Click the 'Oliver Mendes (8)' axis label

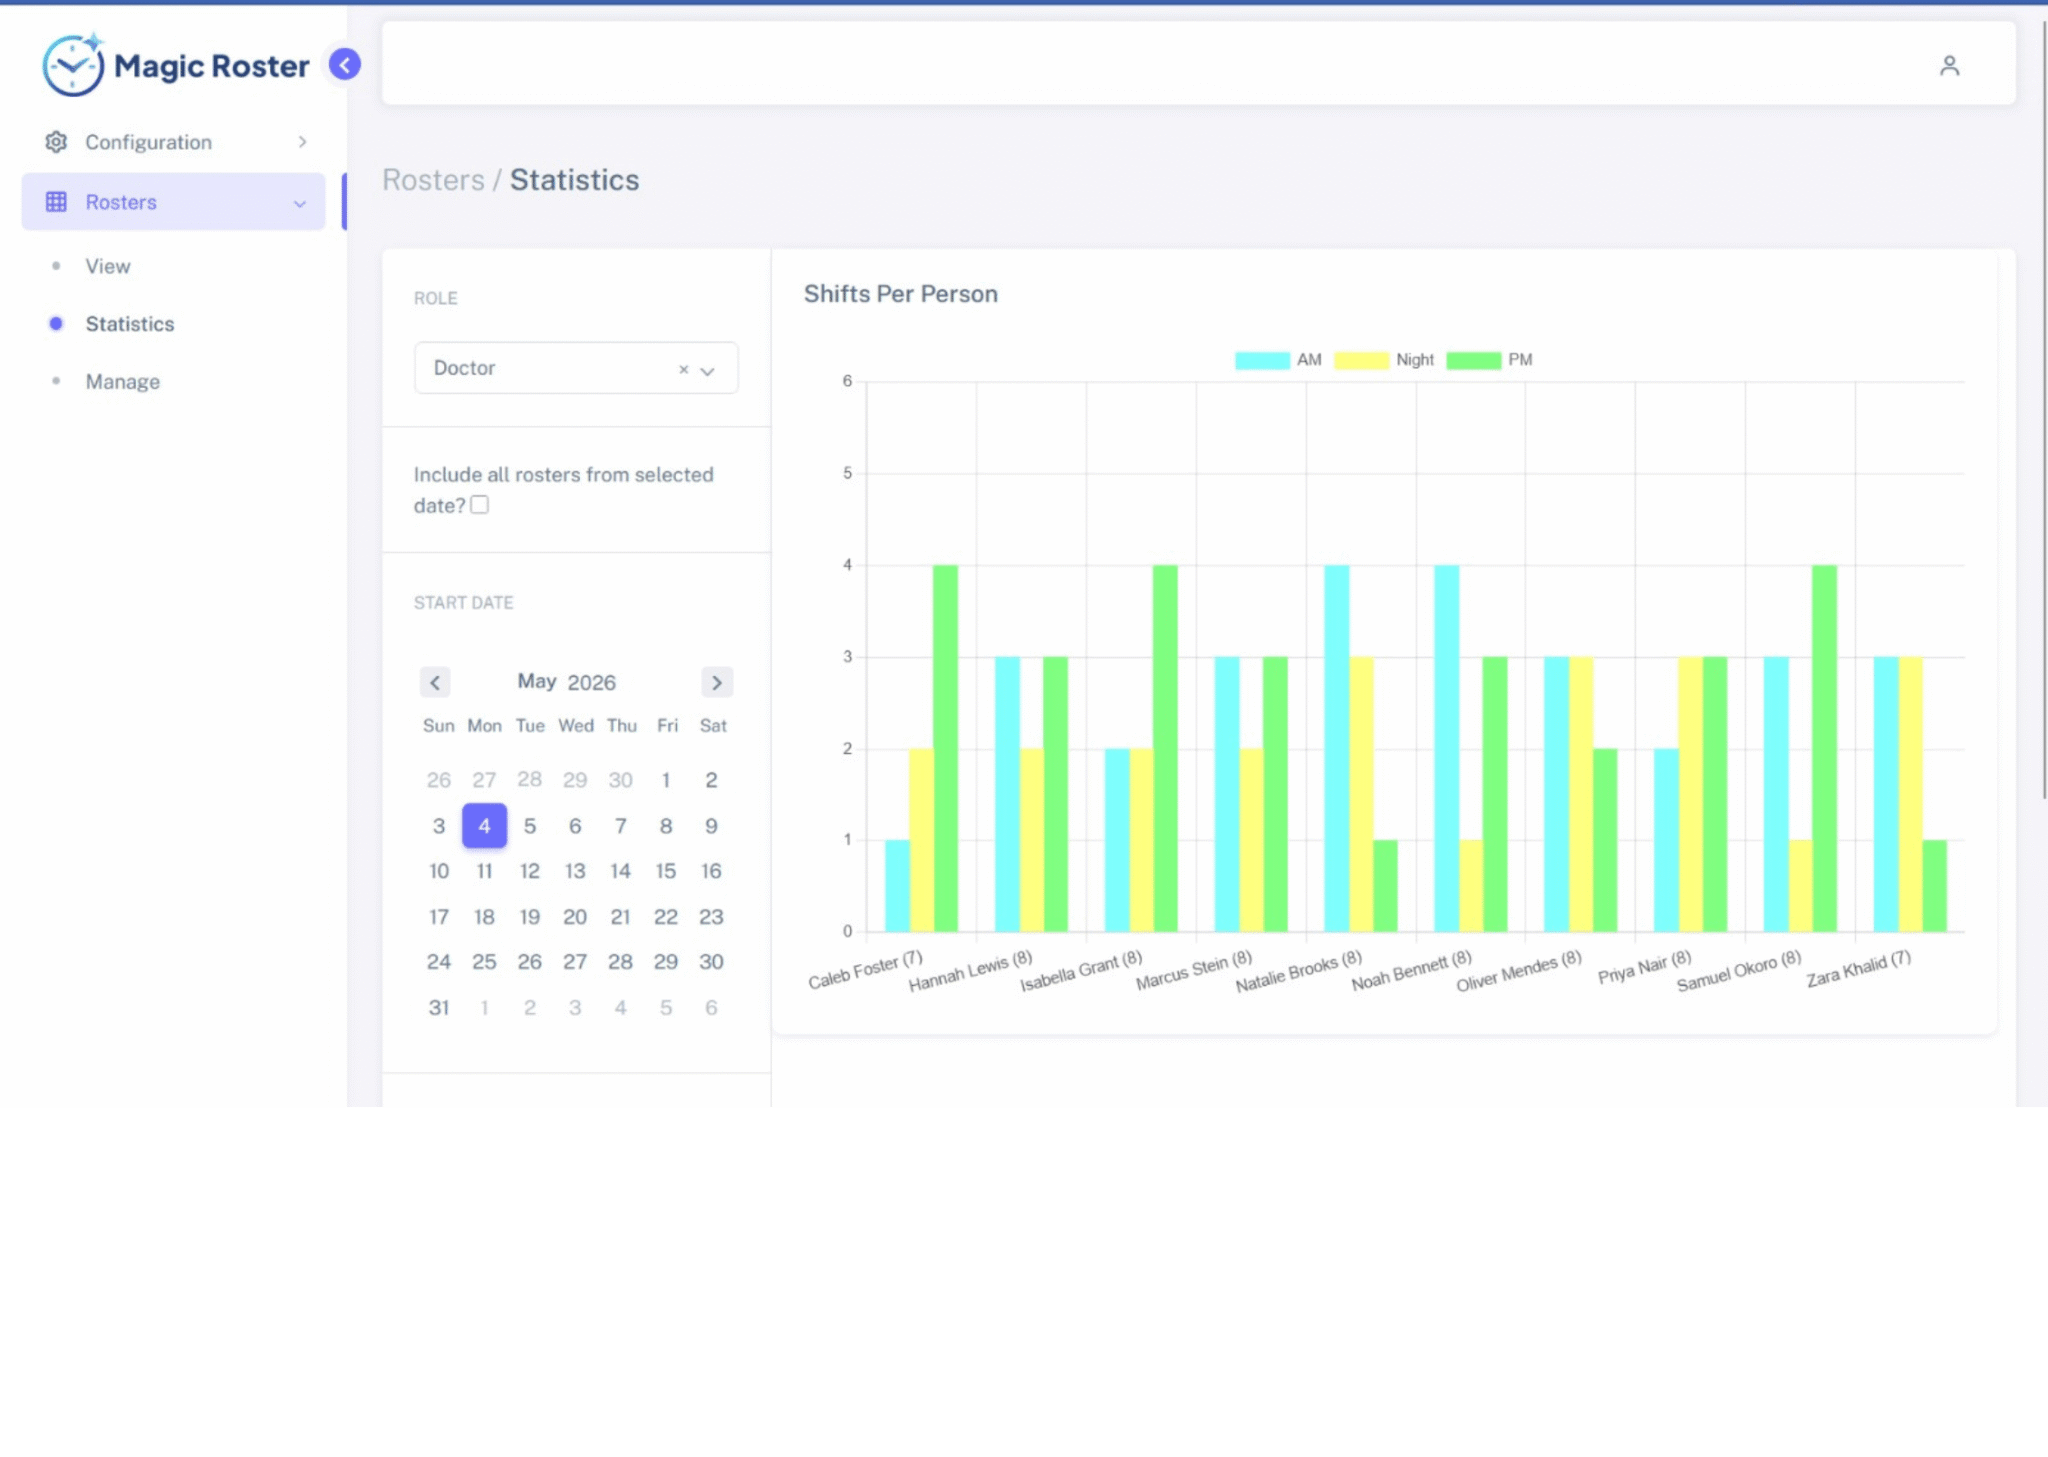(x=1518, y=971)
